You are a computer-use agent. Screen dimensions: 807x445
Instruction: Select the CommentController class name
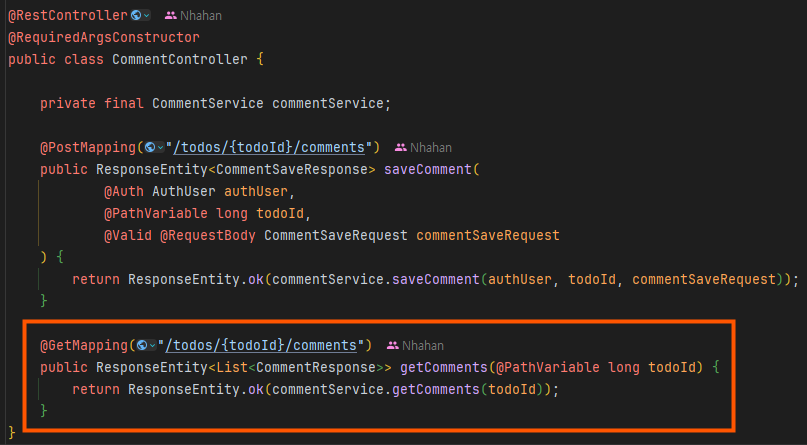click(180, 60)
